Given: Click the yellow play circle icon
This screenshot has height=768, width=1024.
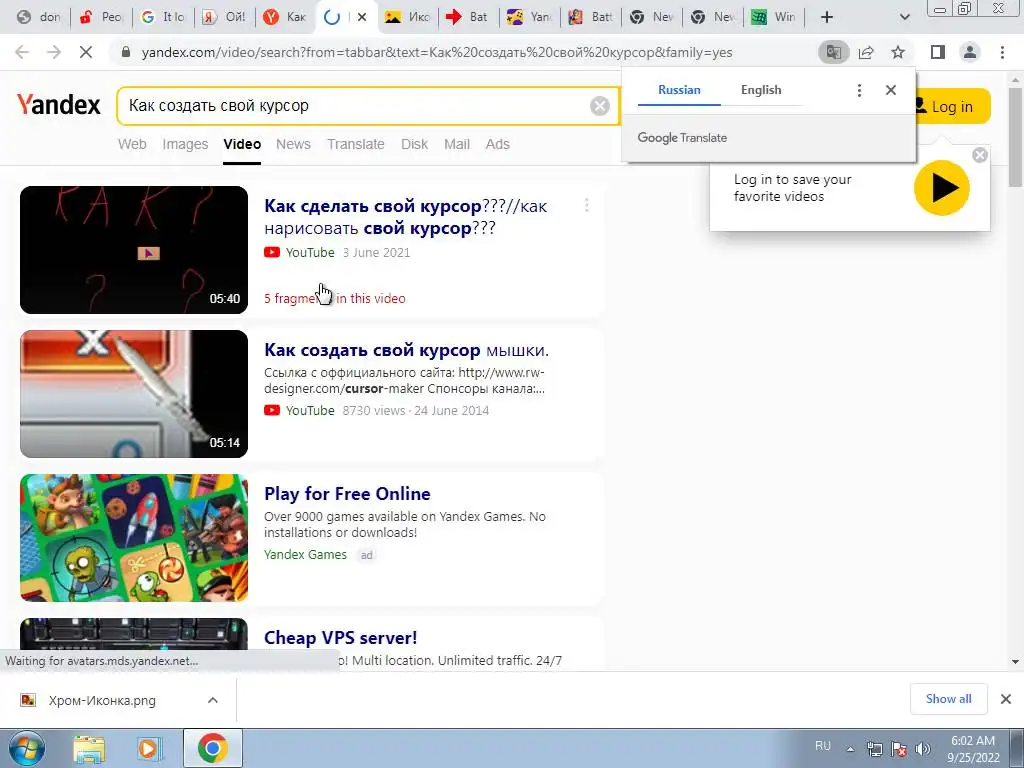Looking at the screenshot, I should click(x=941, y=188).
